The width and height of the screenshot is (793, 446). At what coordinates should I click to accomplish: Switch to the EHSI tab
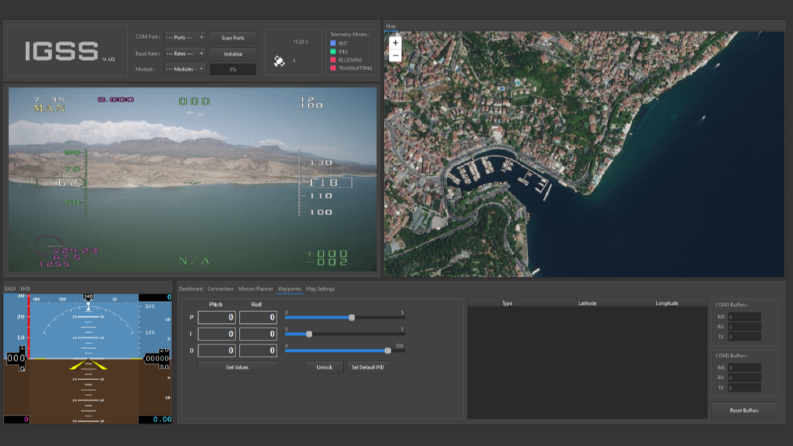[25, 289]
